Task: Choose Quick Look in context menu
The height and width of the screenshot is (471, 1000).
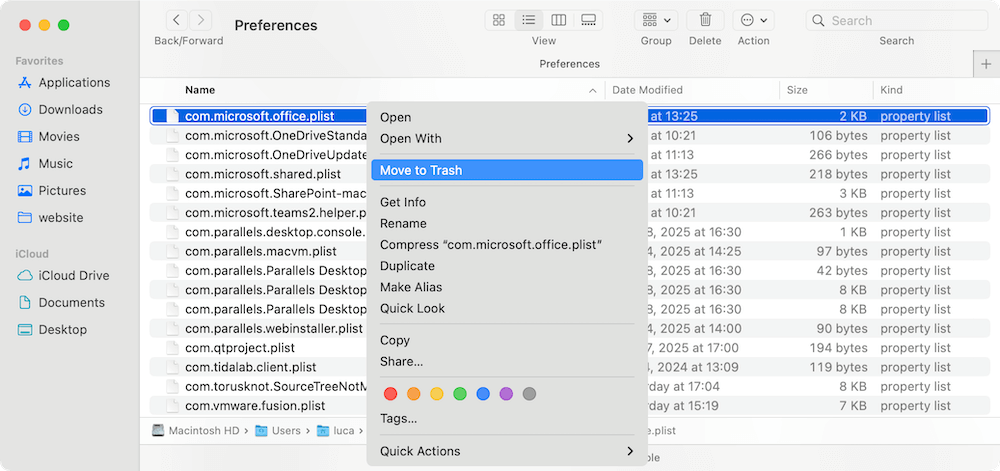Action: coord(507,308)
